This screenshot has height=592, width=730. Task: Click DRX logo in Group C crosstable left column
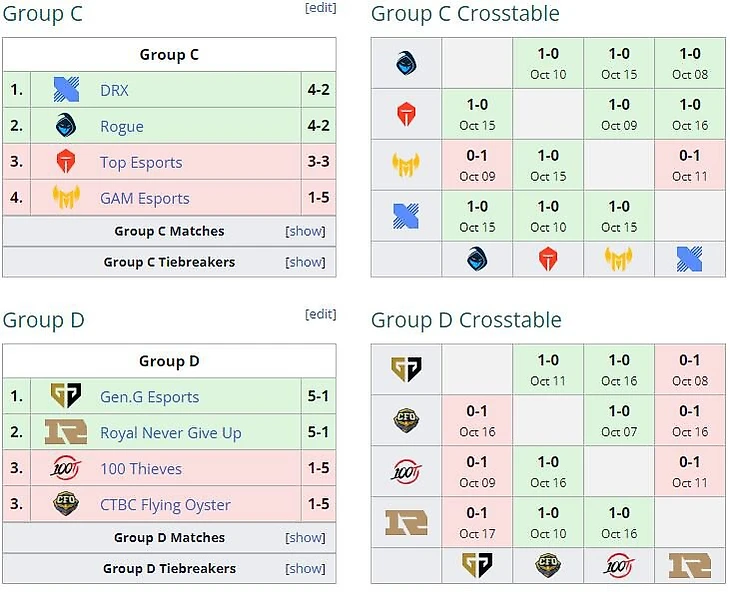coord(406,216)
